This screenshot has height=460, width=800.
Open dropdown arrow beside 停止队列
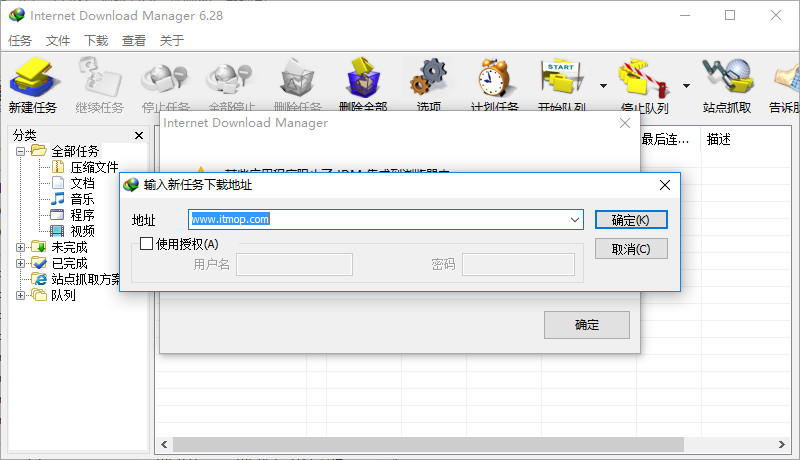coord(687,86)
